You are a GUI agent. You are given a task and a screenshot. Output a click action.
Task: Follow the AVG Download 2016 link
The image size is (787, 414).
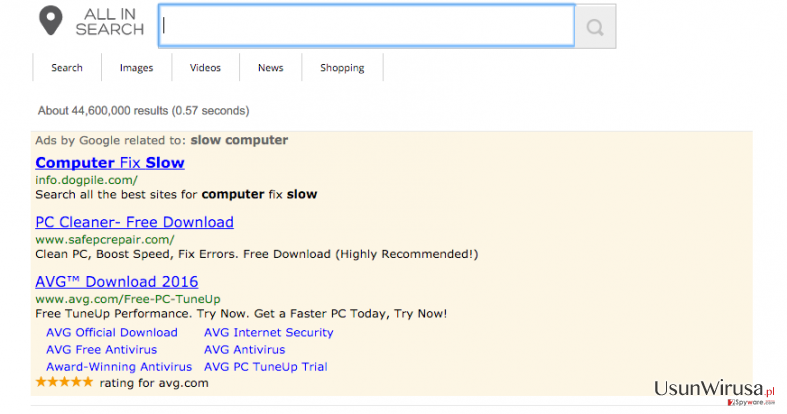tap(116, 282)
